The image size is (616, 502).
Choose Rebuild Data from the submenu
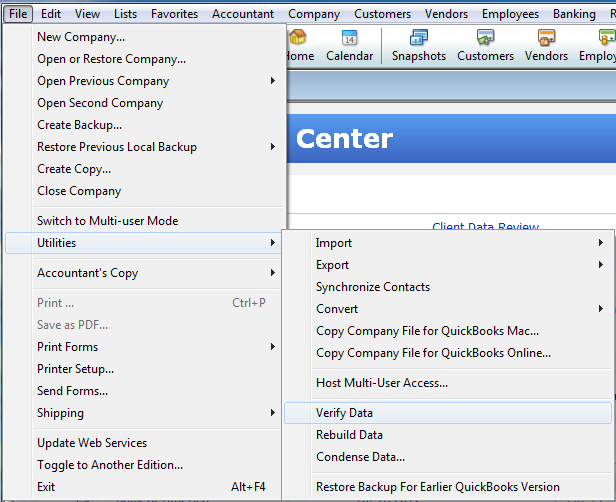pos(349,435)
